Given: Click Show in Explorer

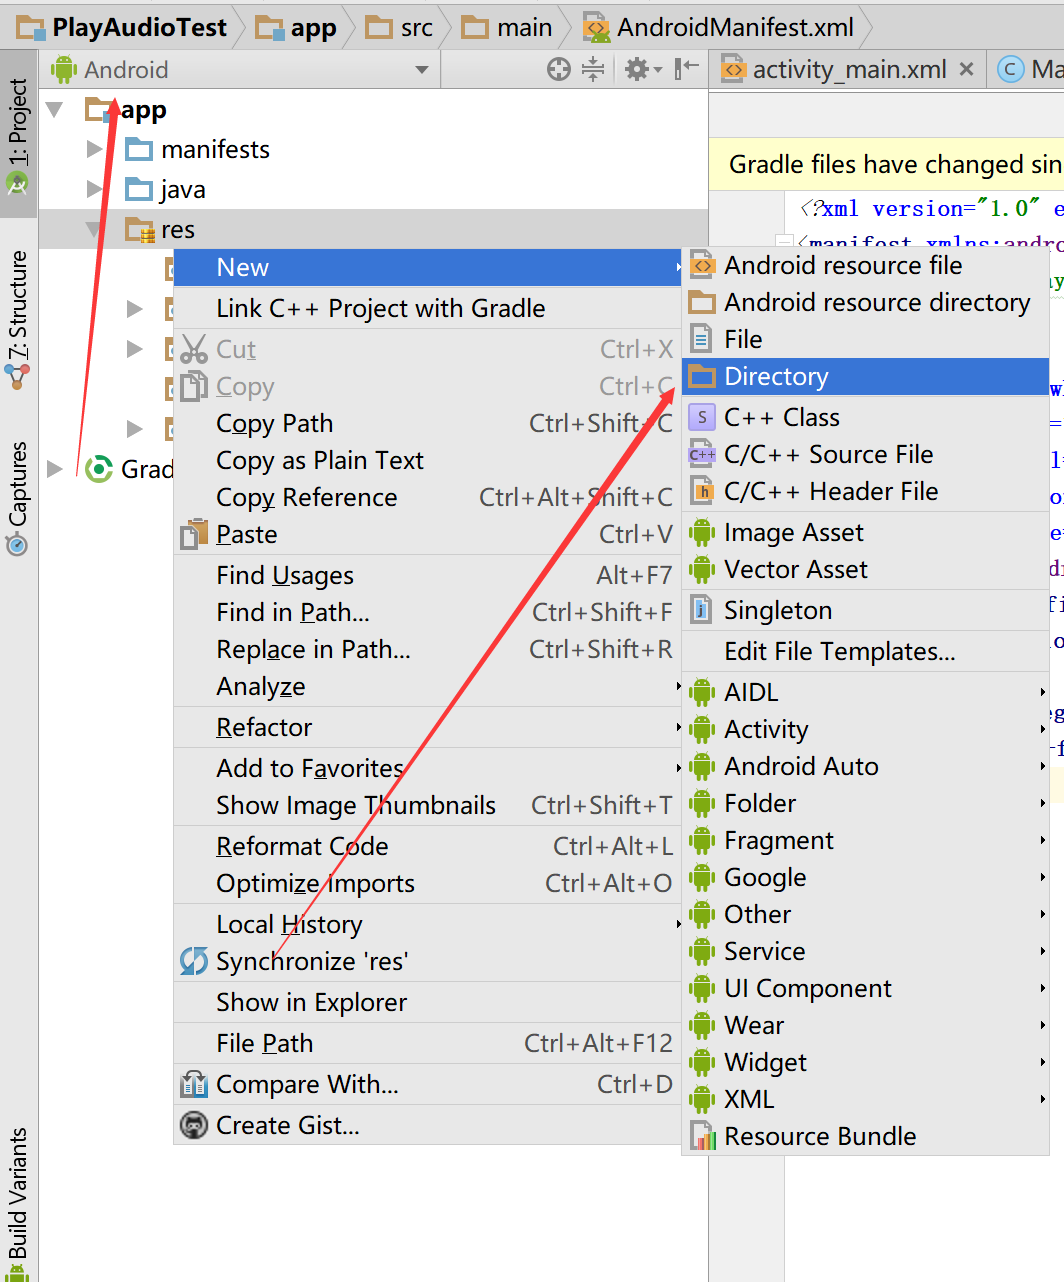Looking at the screenshot, I should pyautogui.click(x=311, y=1002).
